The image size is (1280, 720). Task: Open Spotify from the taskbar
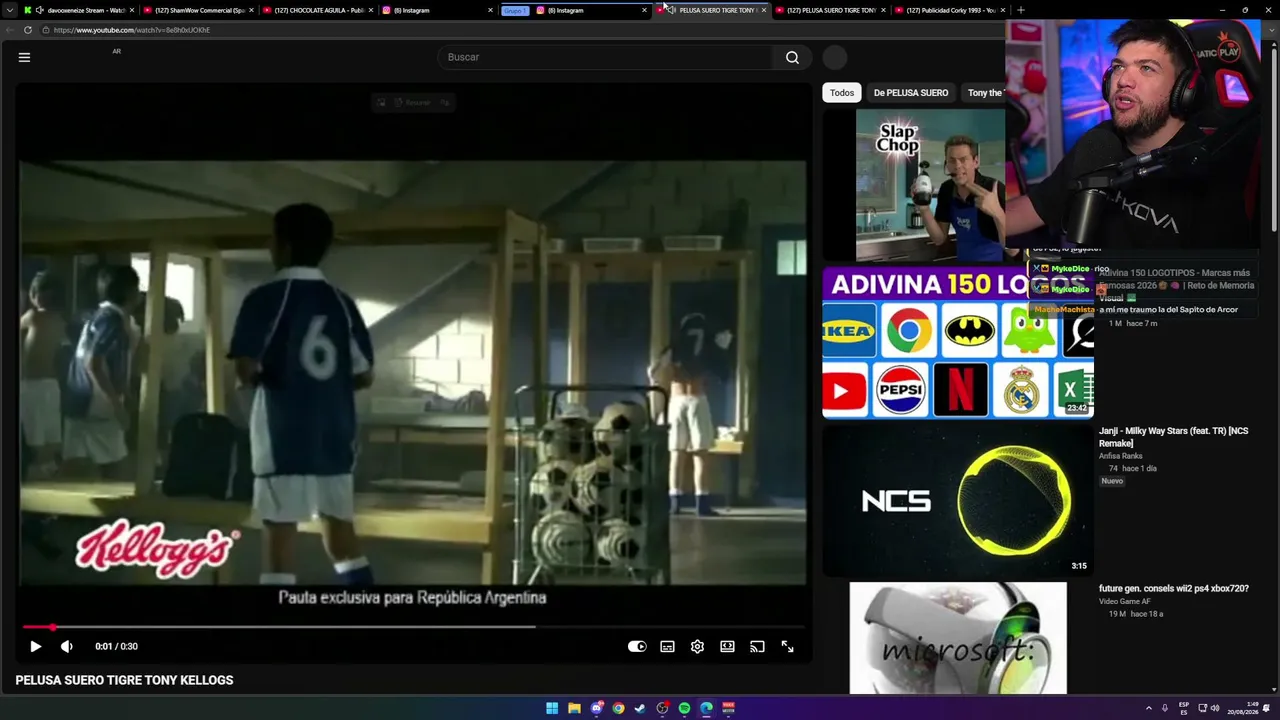[684, 708]
